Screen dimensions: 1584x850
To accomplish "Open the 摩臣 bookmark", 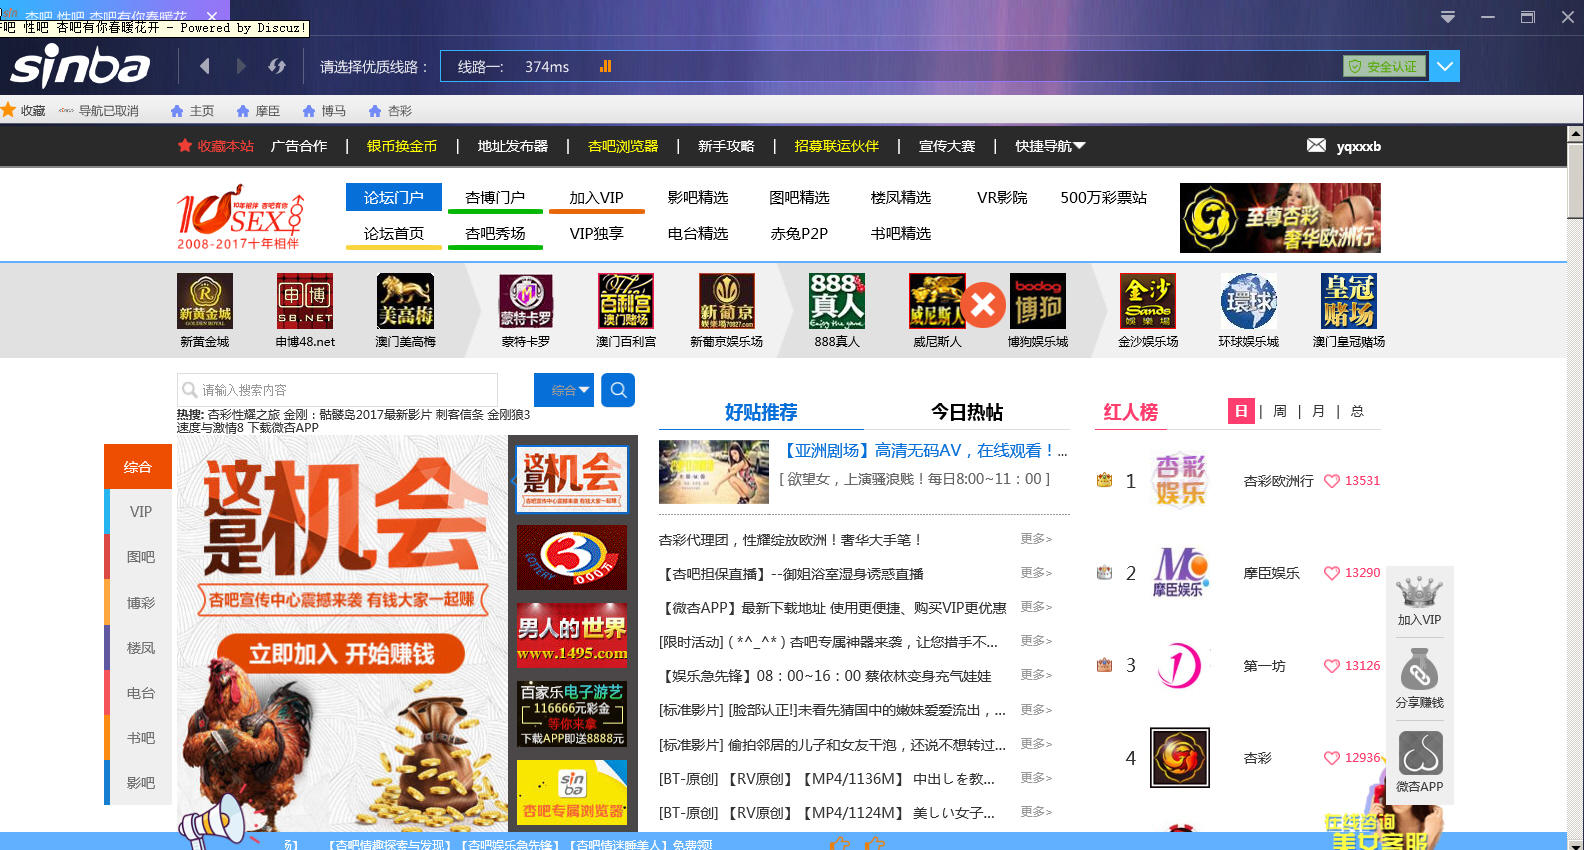I will click(258, 111).
